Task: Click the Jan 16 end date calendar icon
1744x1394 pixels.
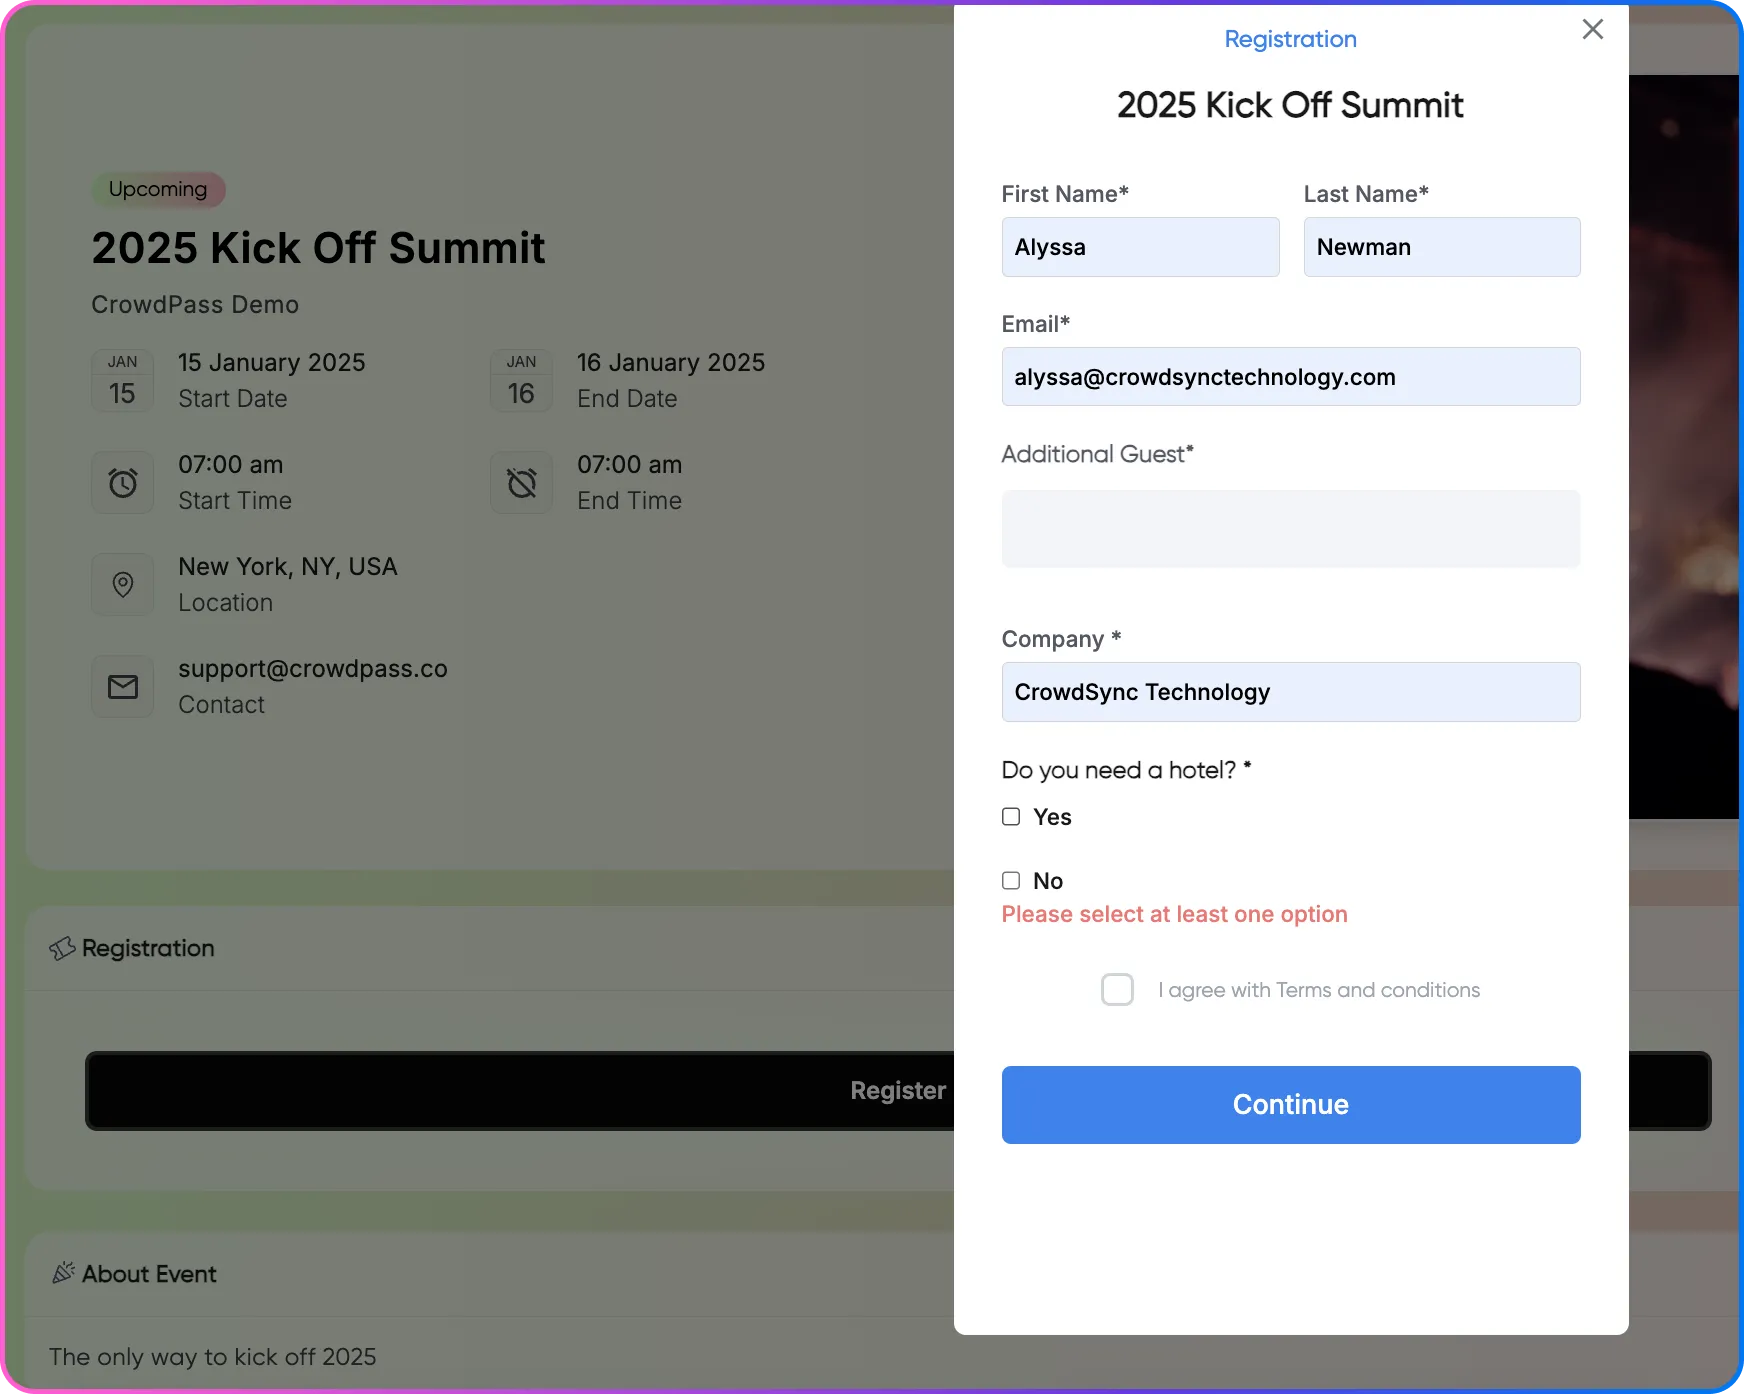Action: click(x=521, y=381)
